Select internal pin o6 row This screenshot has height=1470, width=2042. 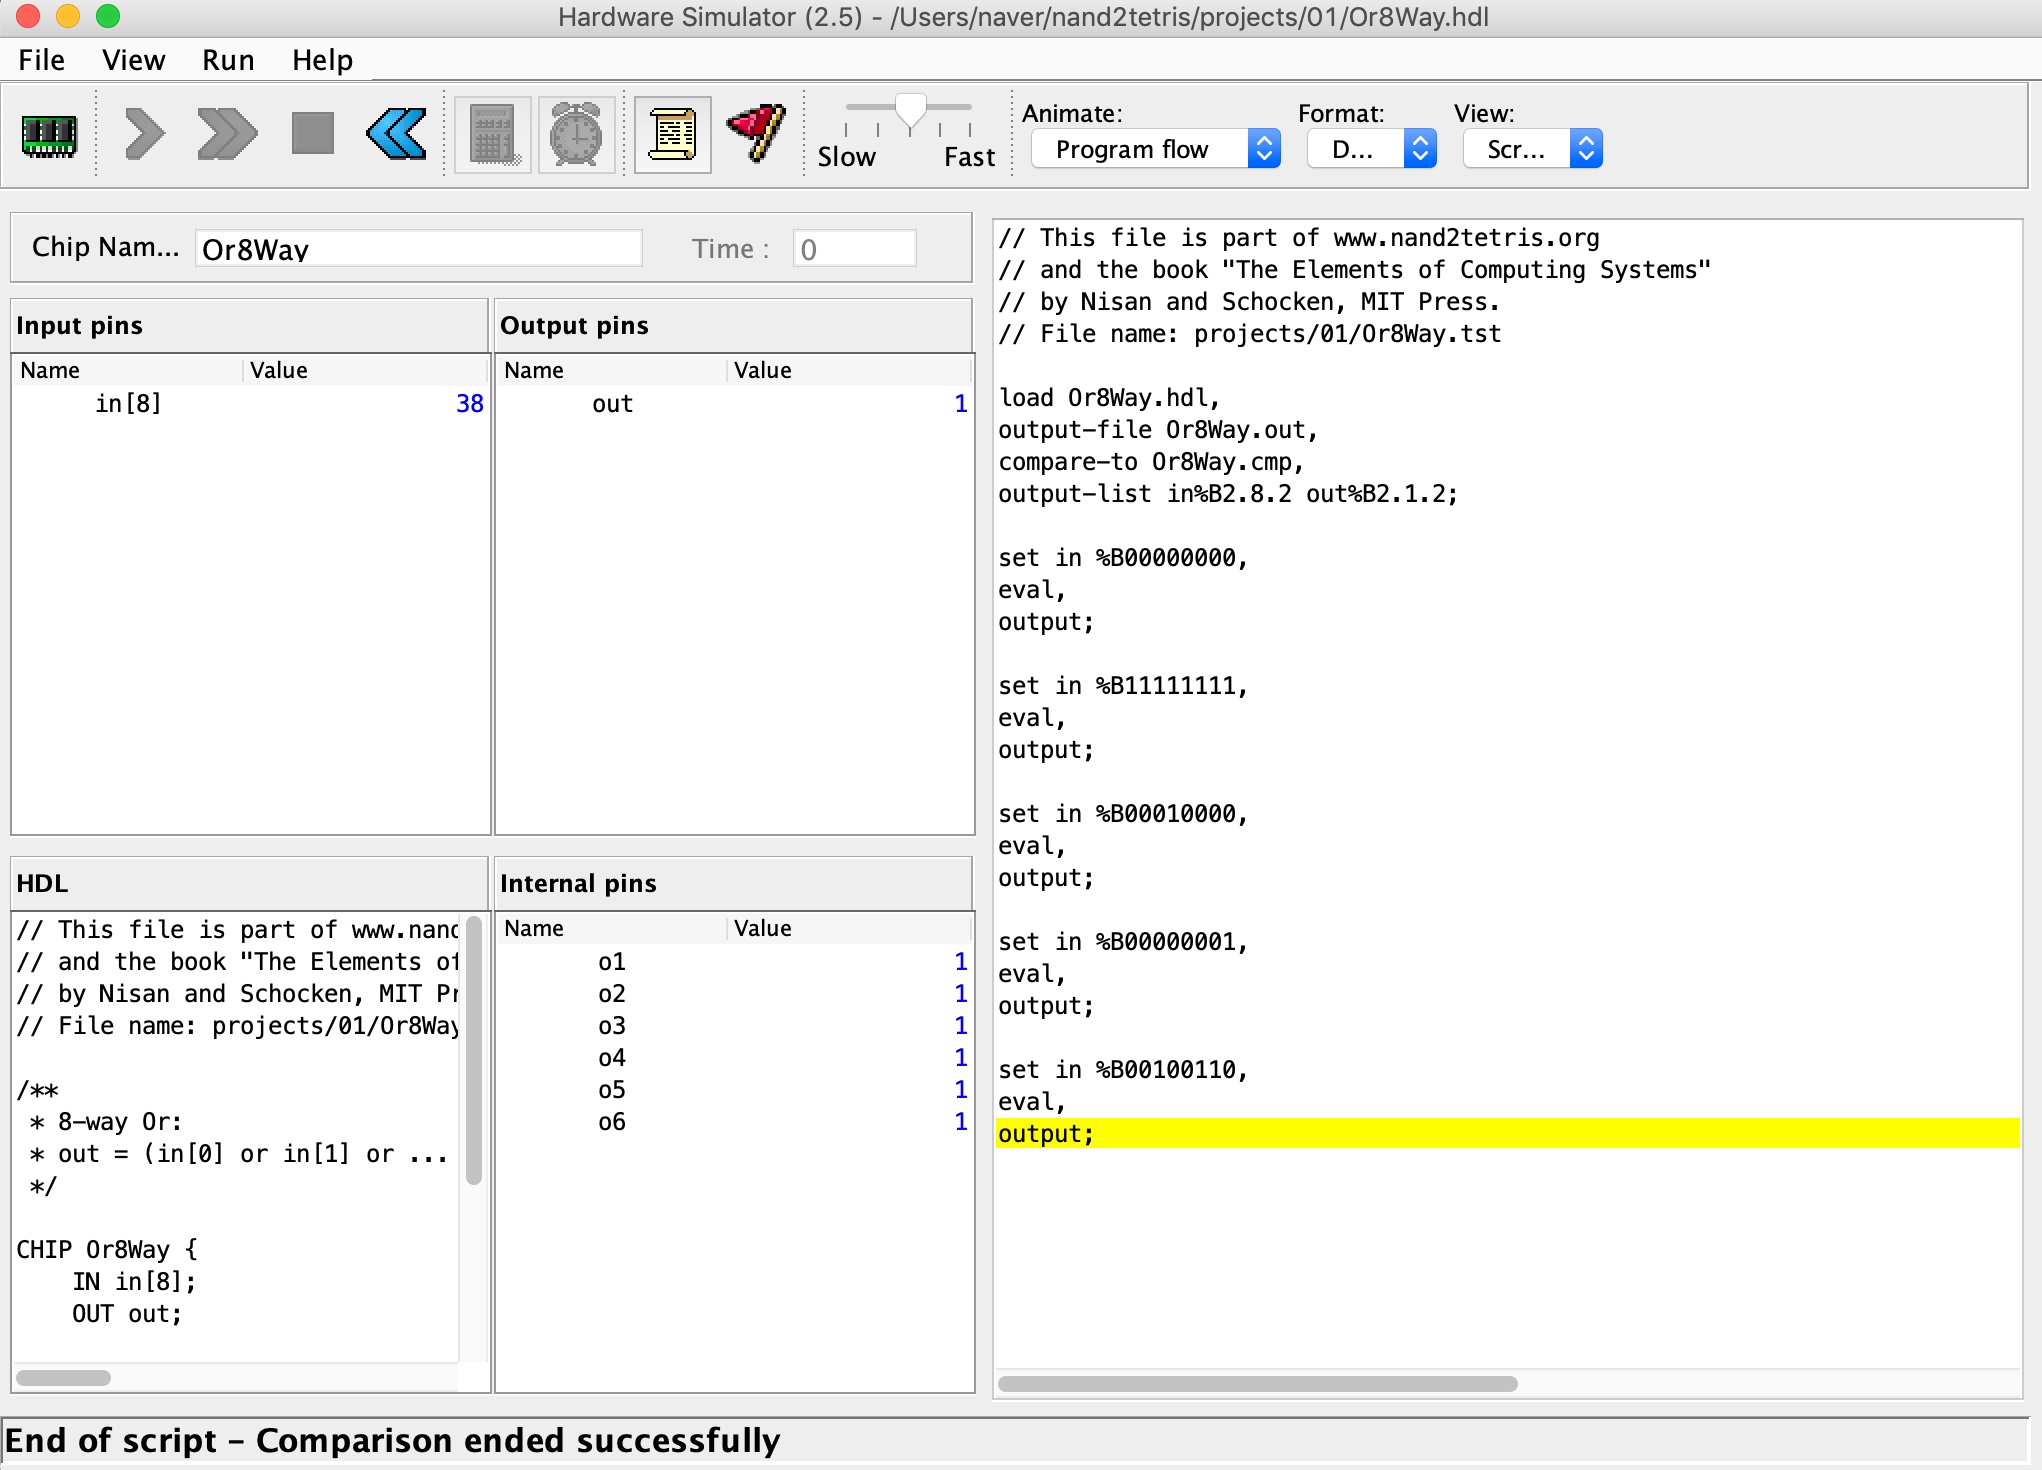click(x=734, y=1121)
